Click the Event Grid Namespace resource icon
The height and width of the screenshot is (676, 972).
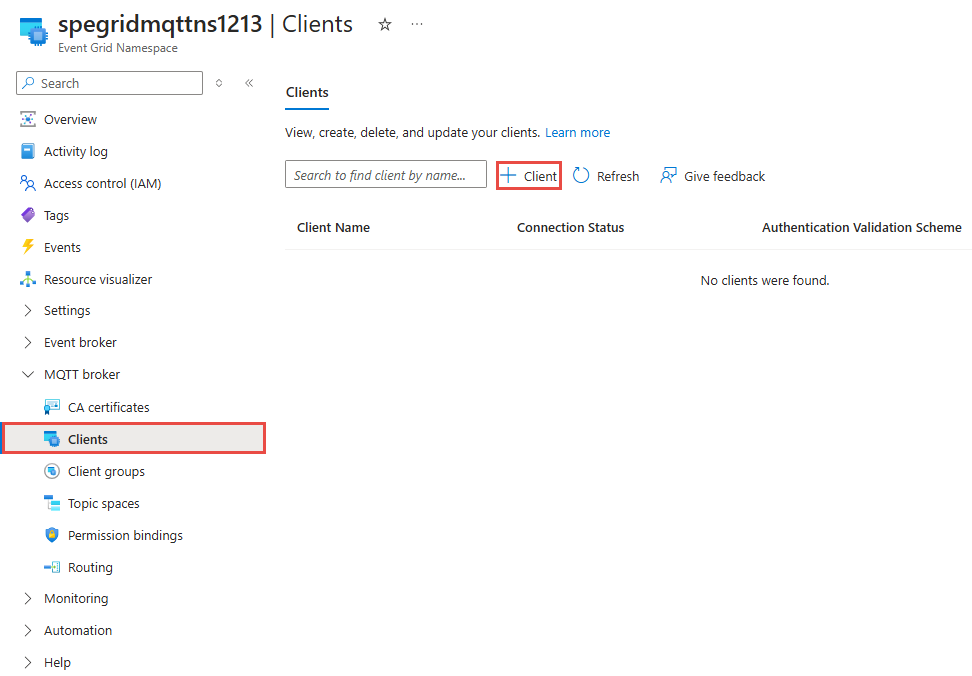click(x=34, y=32)
